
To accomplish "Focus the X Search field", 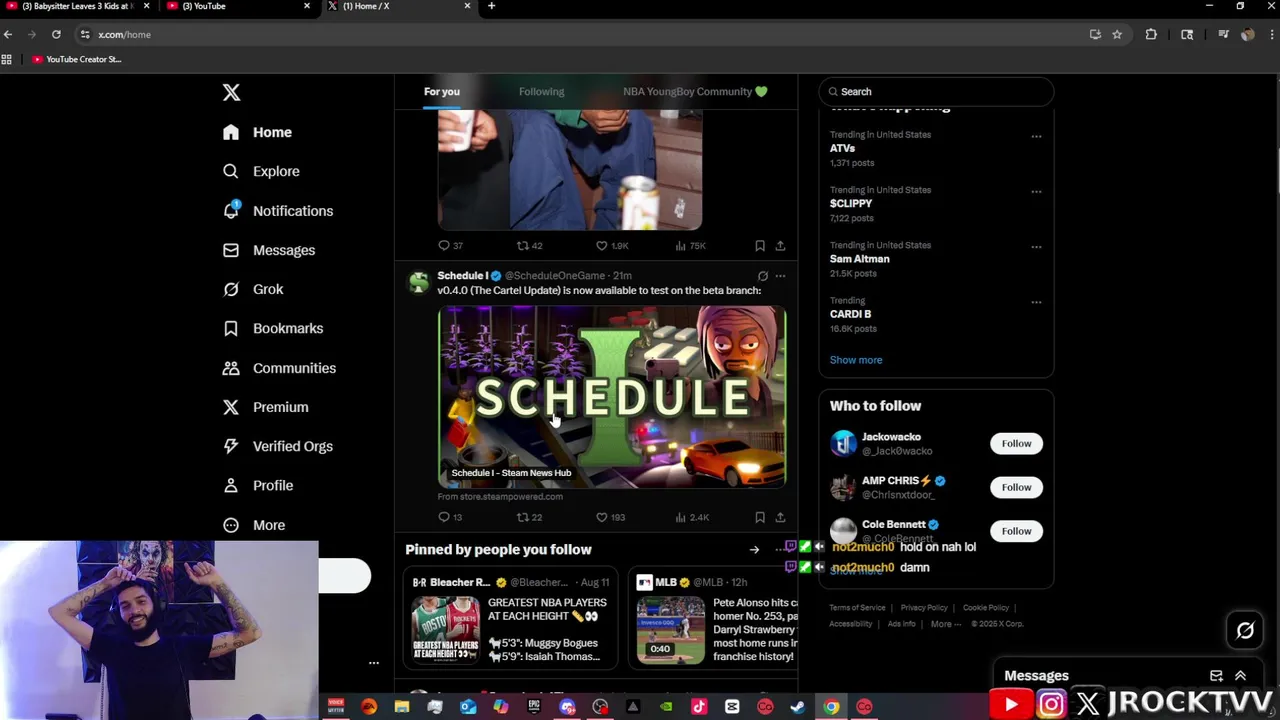I will 936,91.
